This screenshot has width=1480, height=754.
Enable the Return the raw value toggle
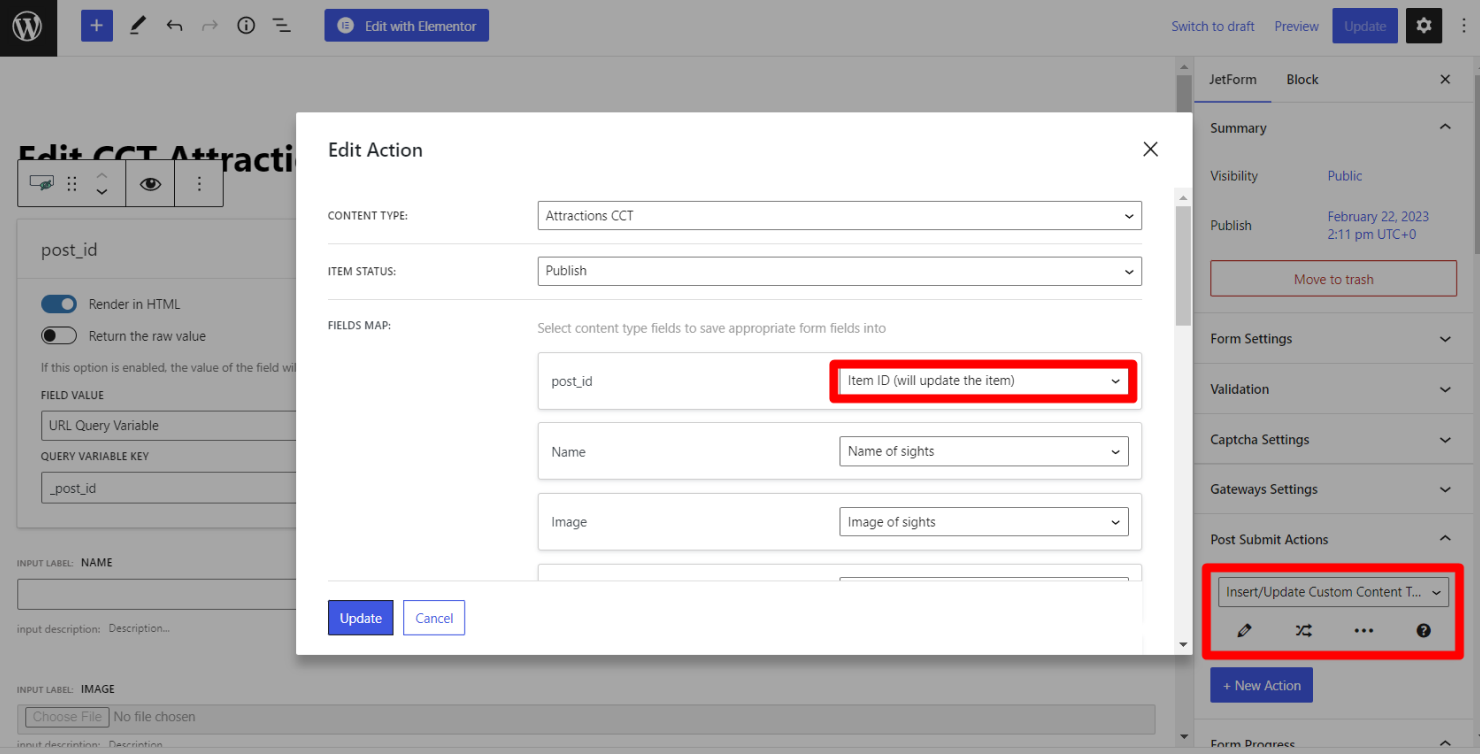(59, 336)
